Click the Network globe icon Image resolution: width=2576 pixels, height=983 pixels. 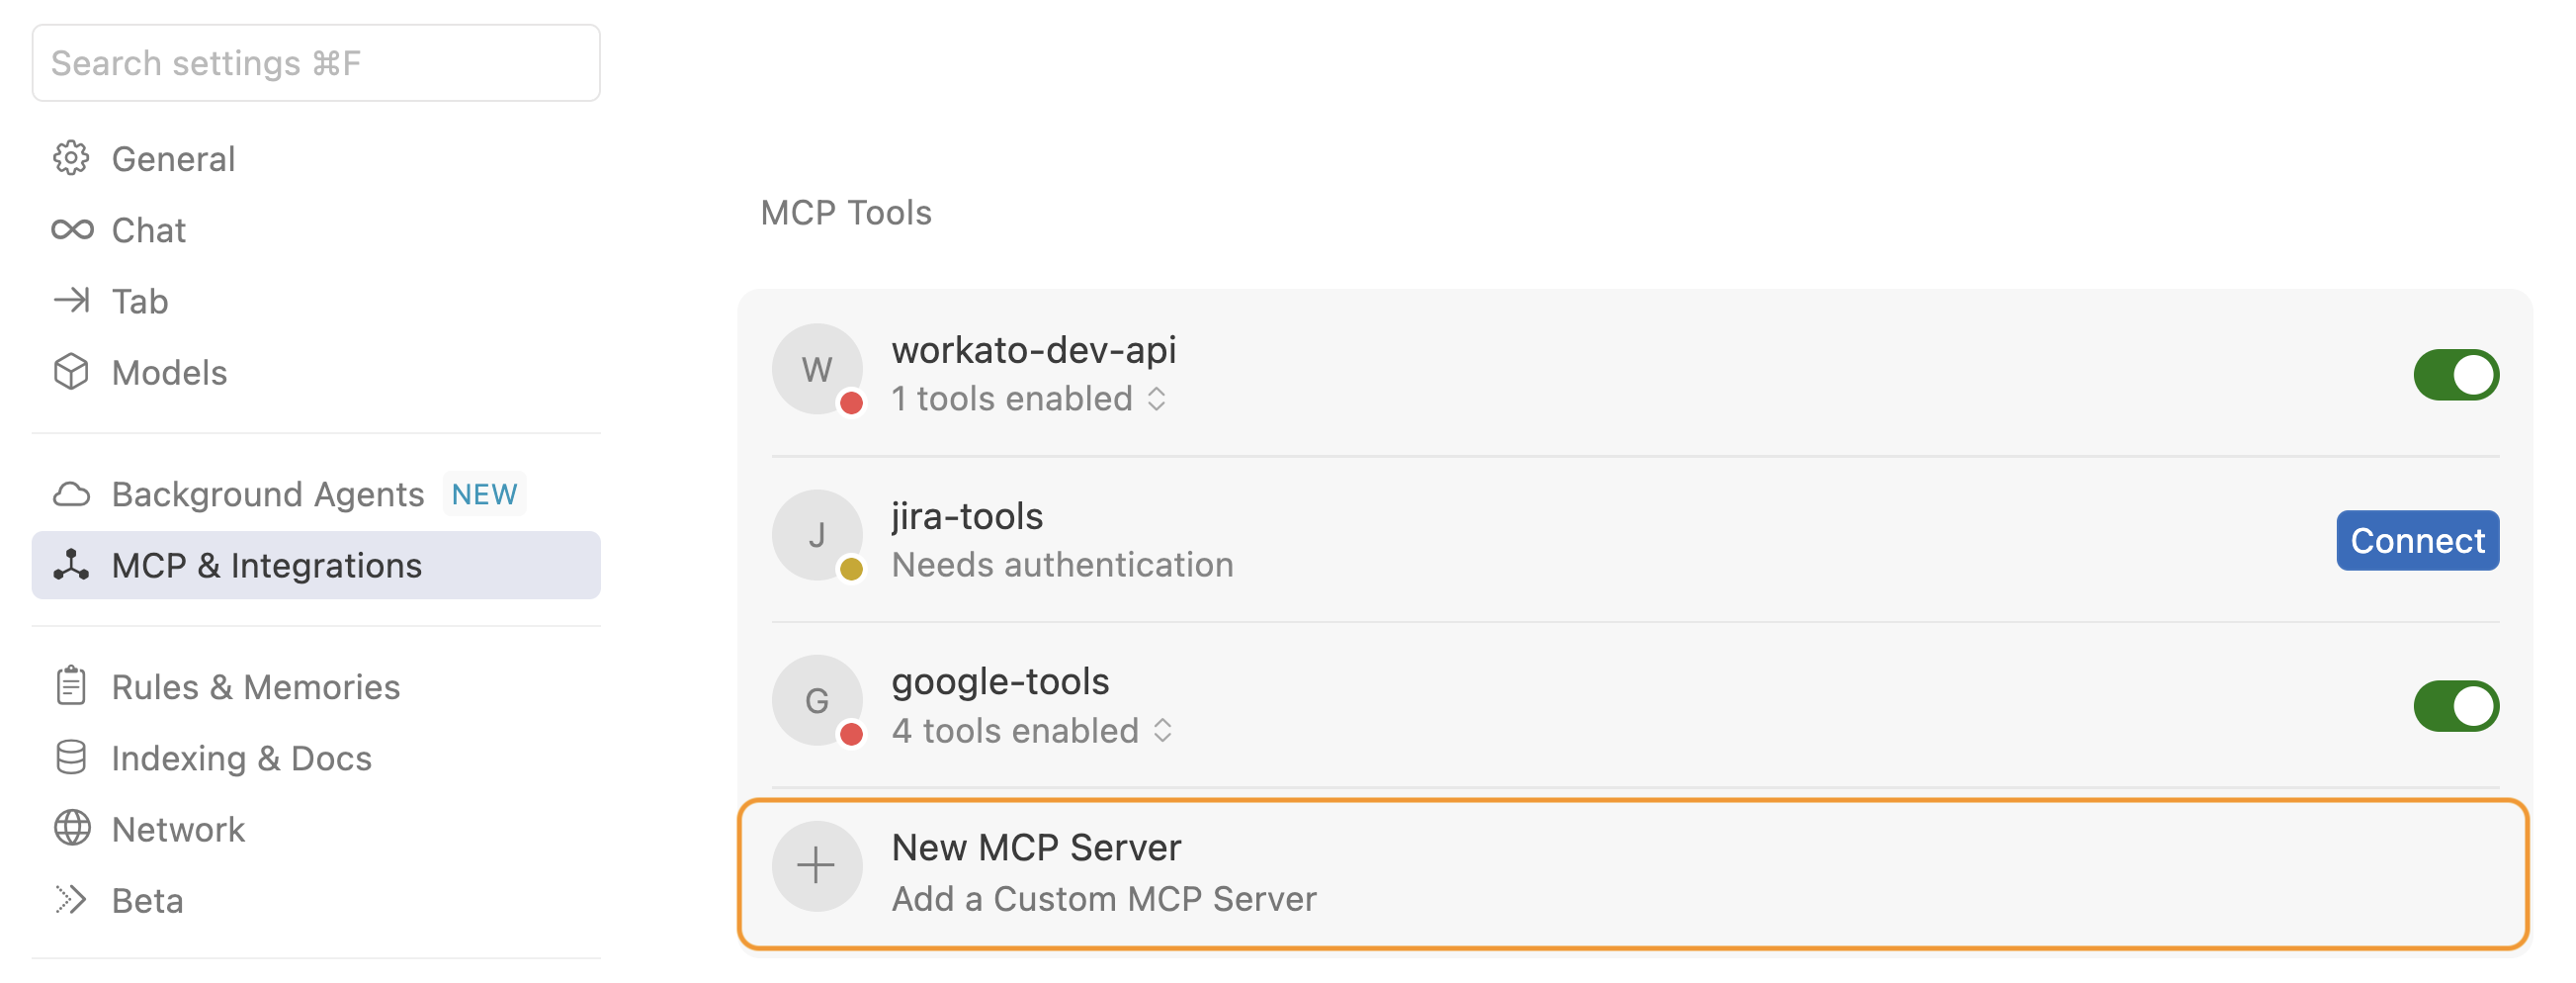pos(71,828)
